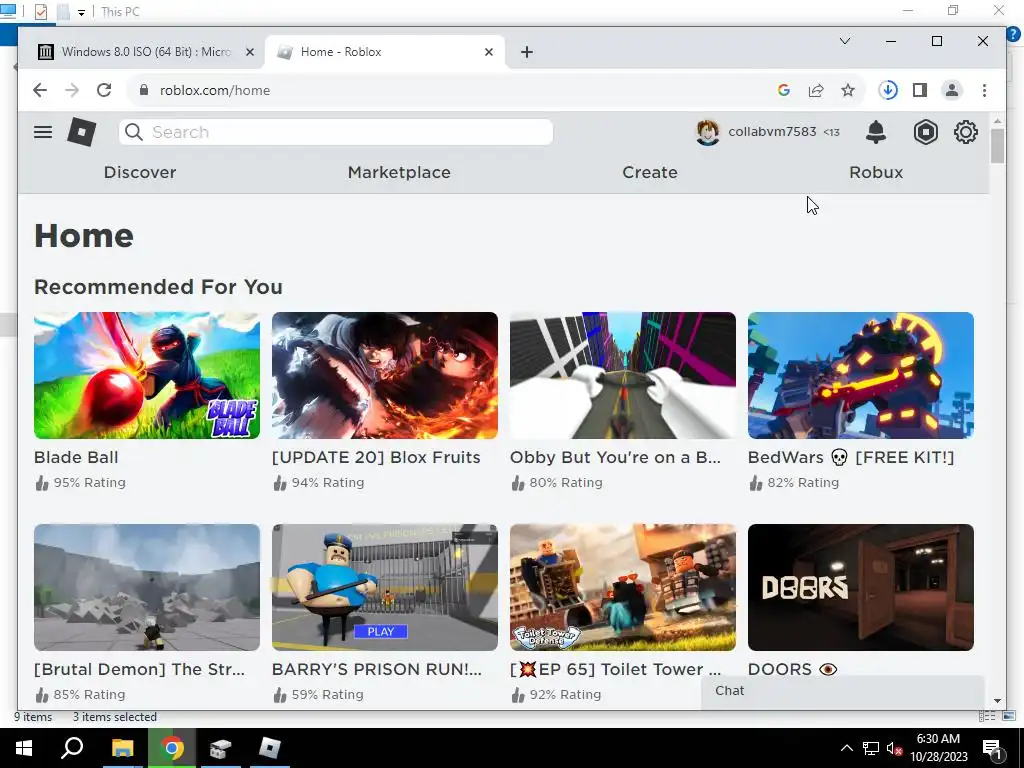
Task: Click the Blade Ball title link
Action: 76,457
